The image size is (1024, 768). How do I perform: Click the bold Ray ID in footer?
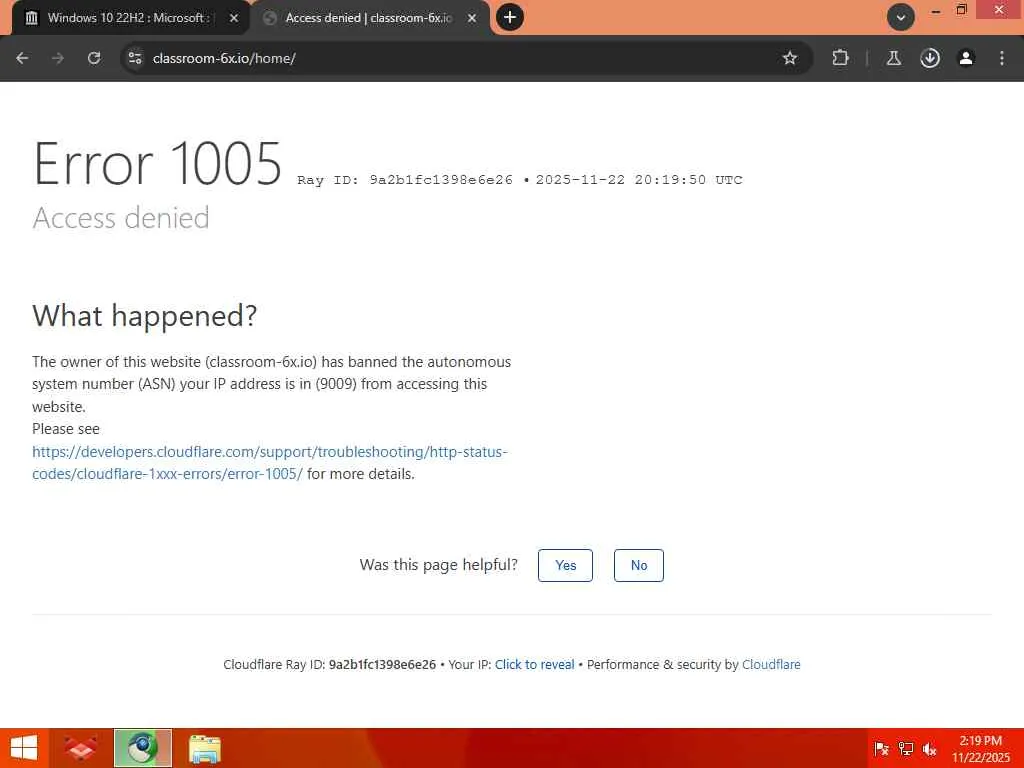(x=382, y=665)
